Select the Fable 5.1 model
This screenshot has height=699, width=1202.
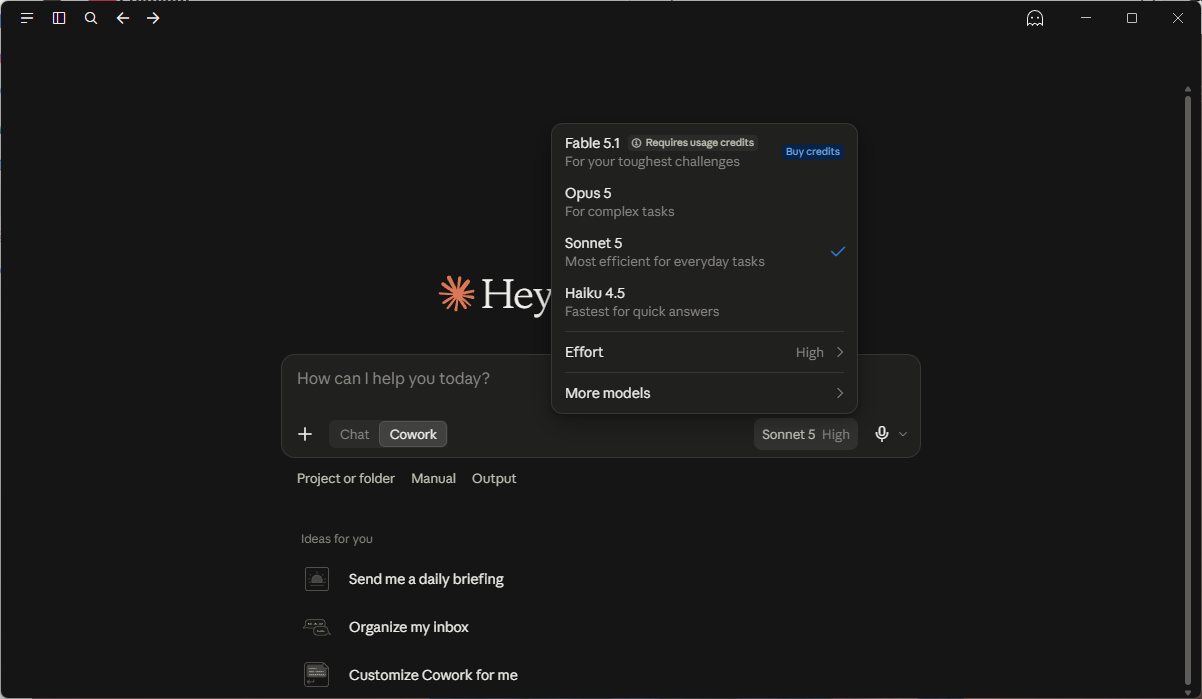tap(704, 152)
